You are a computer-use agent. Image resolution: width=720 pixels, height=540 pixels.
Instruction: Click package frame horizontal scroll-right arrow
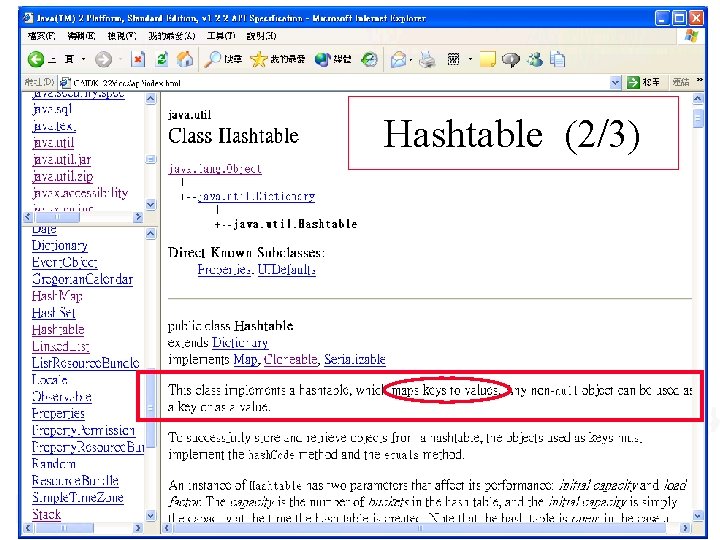point(138,217)
